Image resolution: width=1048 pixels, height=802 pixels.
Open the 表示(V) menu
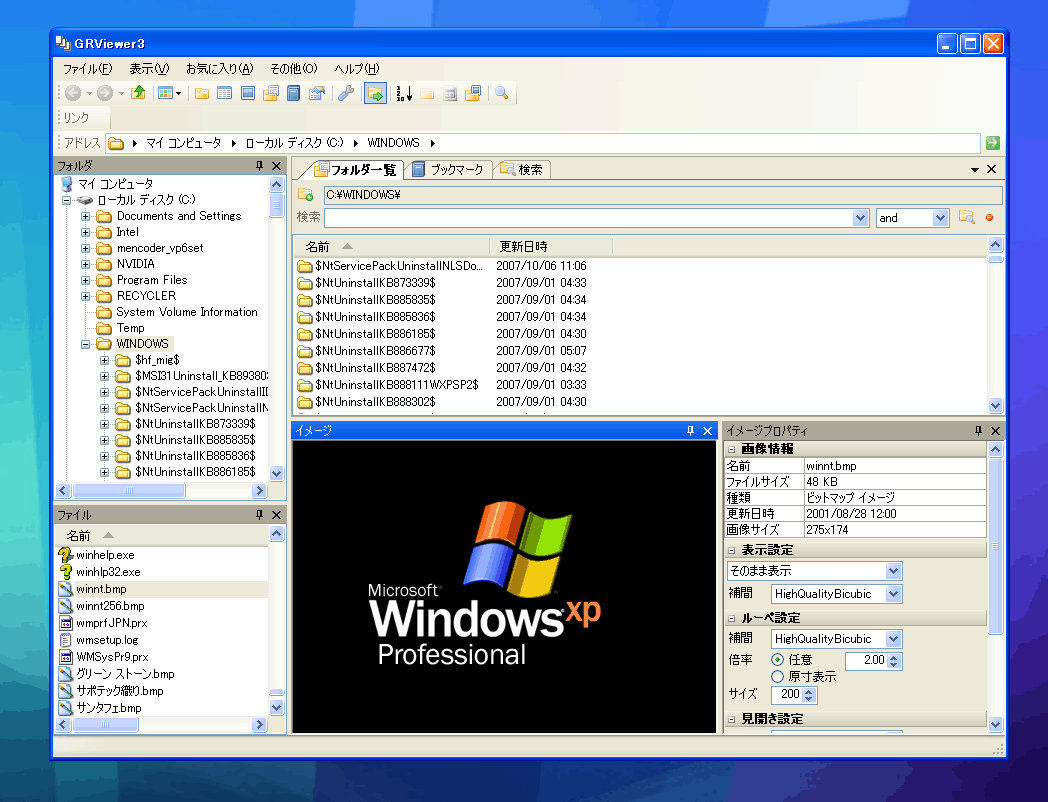[x=149, y=68]
